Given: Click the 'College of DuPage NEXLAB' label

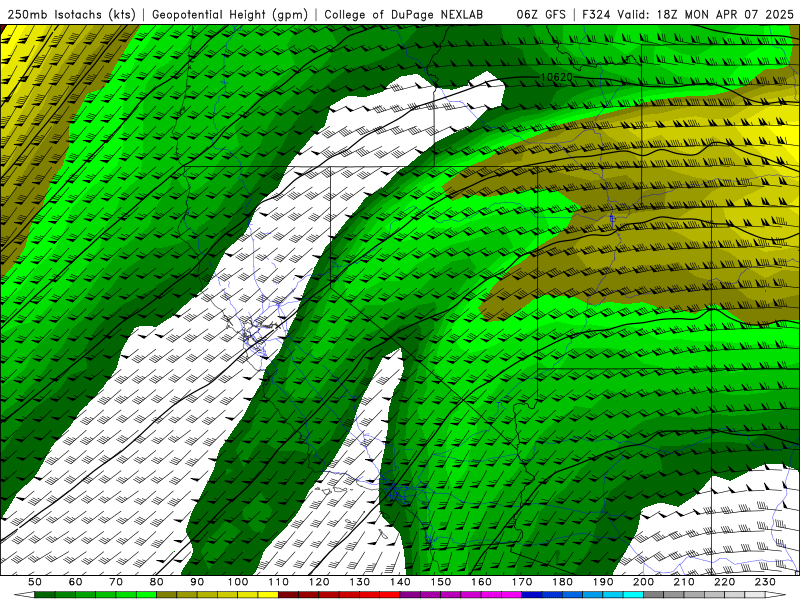Looking at the screenshot, I should coord(404,14).
